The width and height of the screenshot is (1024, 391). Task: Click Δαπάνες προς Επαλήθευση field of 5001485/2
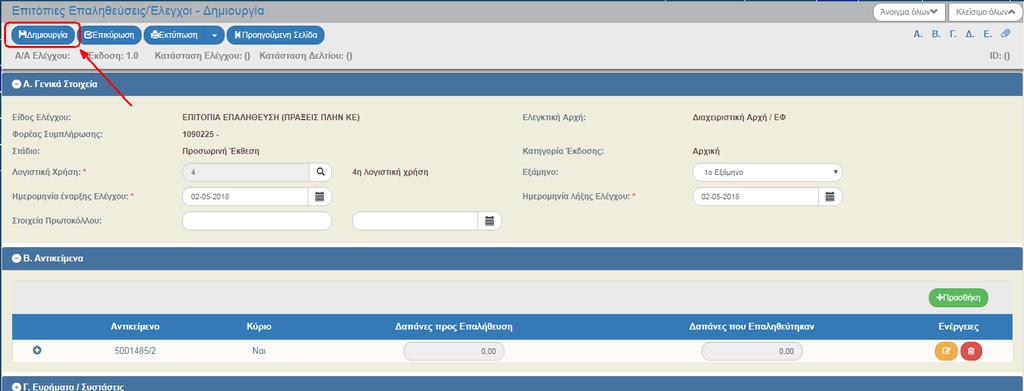[454, 351]
